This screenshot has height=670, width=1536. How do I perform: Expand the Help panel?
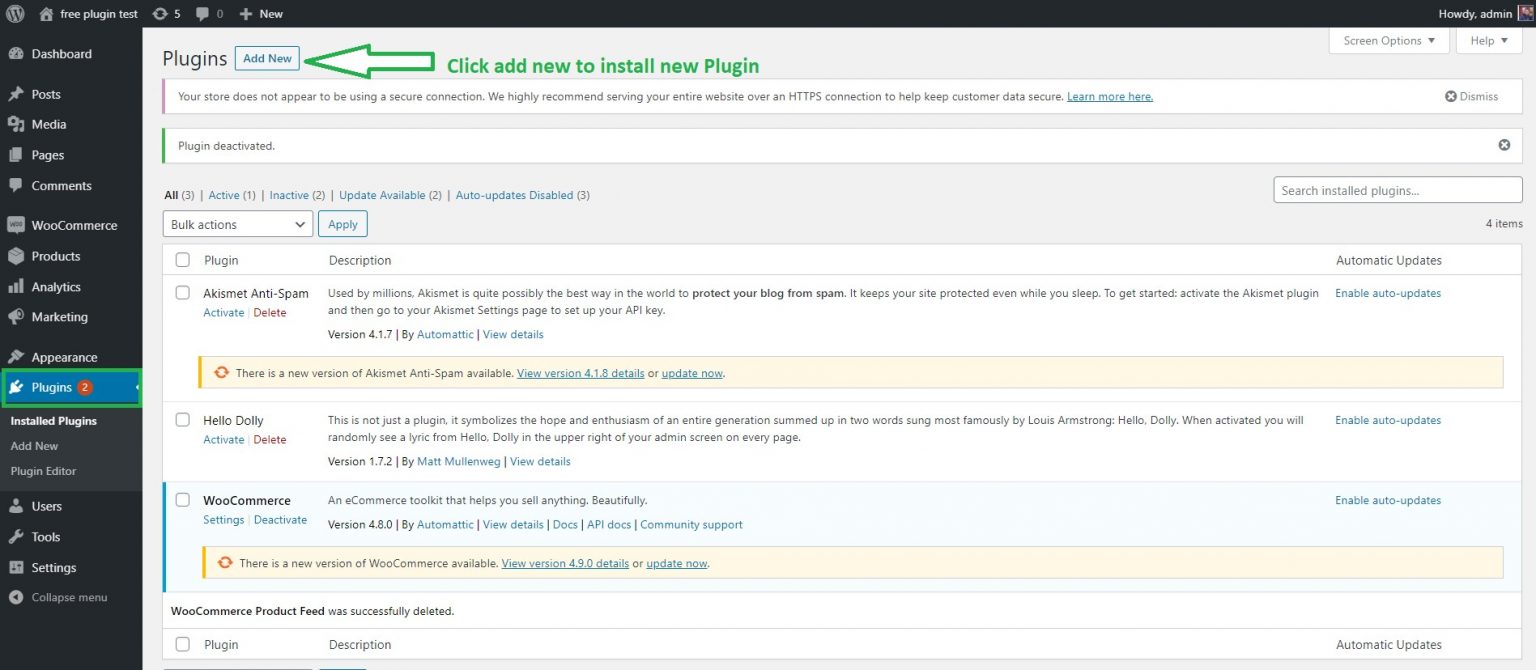(1488, 40)
